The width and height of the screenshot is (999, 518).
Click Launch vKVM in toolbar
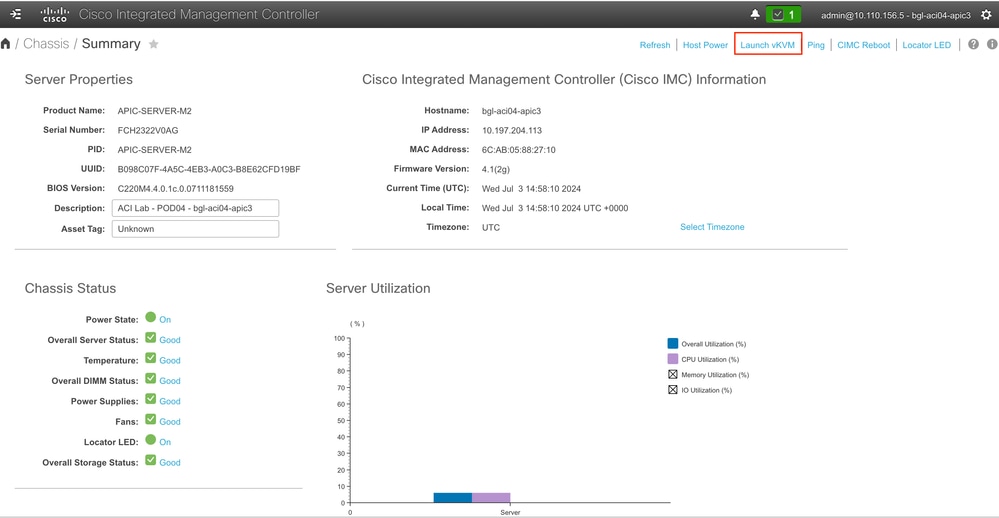[767, 45]
